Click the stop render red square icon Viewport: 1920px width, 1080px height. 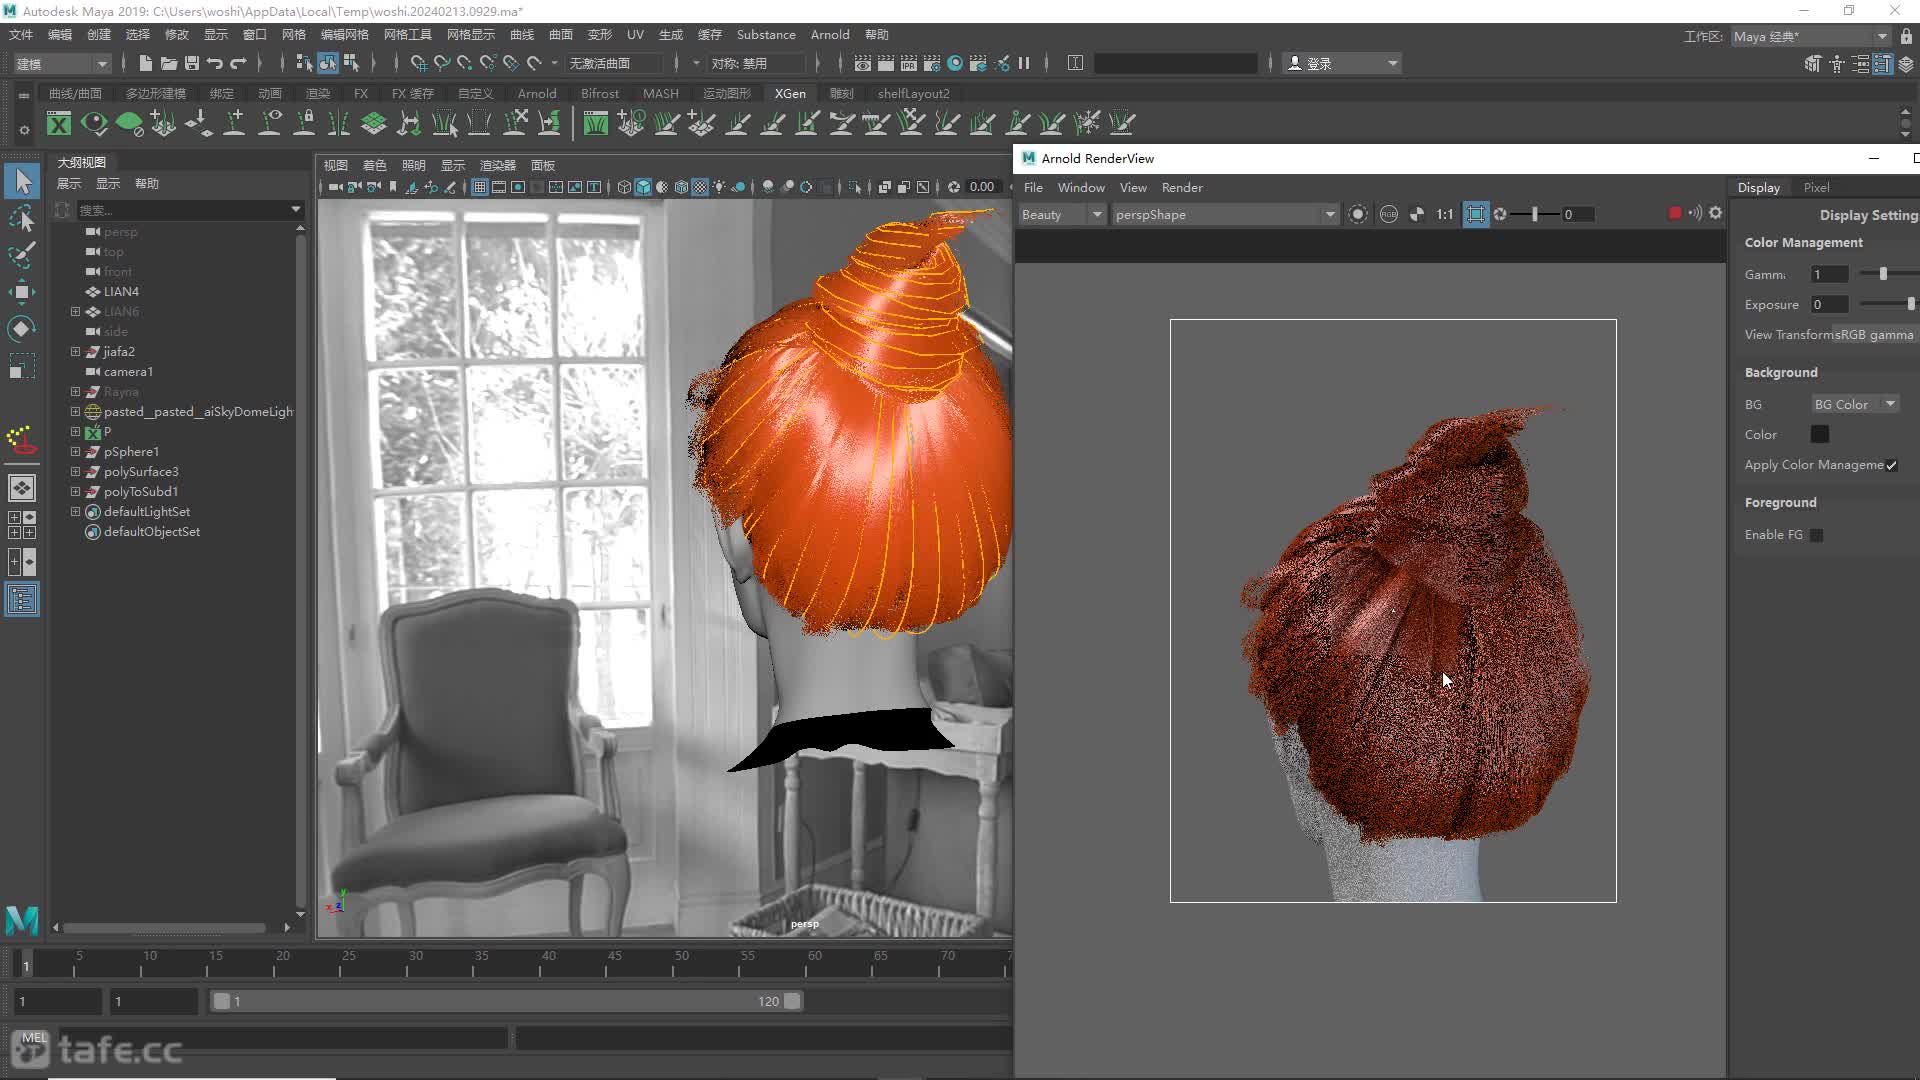pos(1675,213)
